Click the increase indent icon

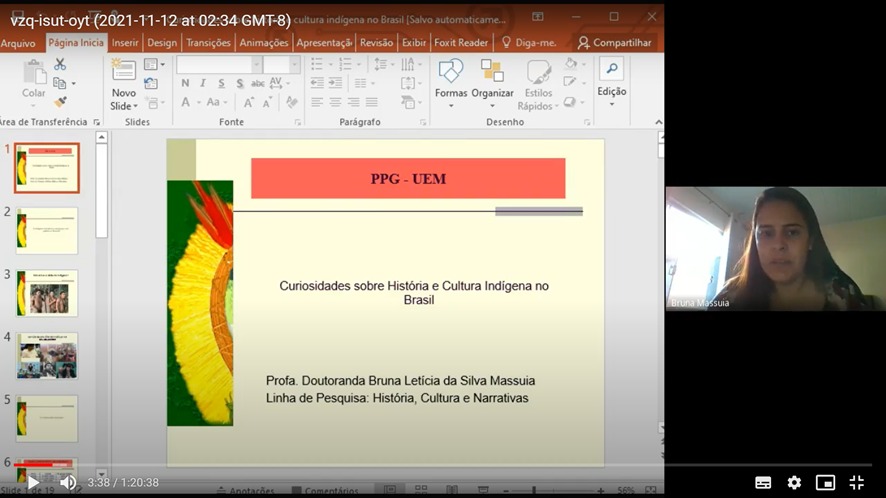336,83
